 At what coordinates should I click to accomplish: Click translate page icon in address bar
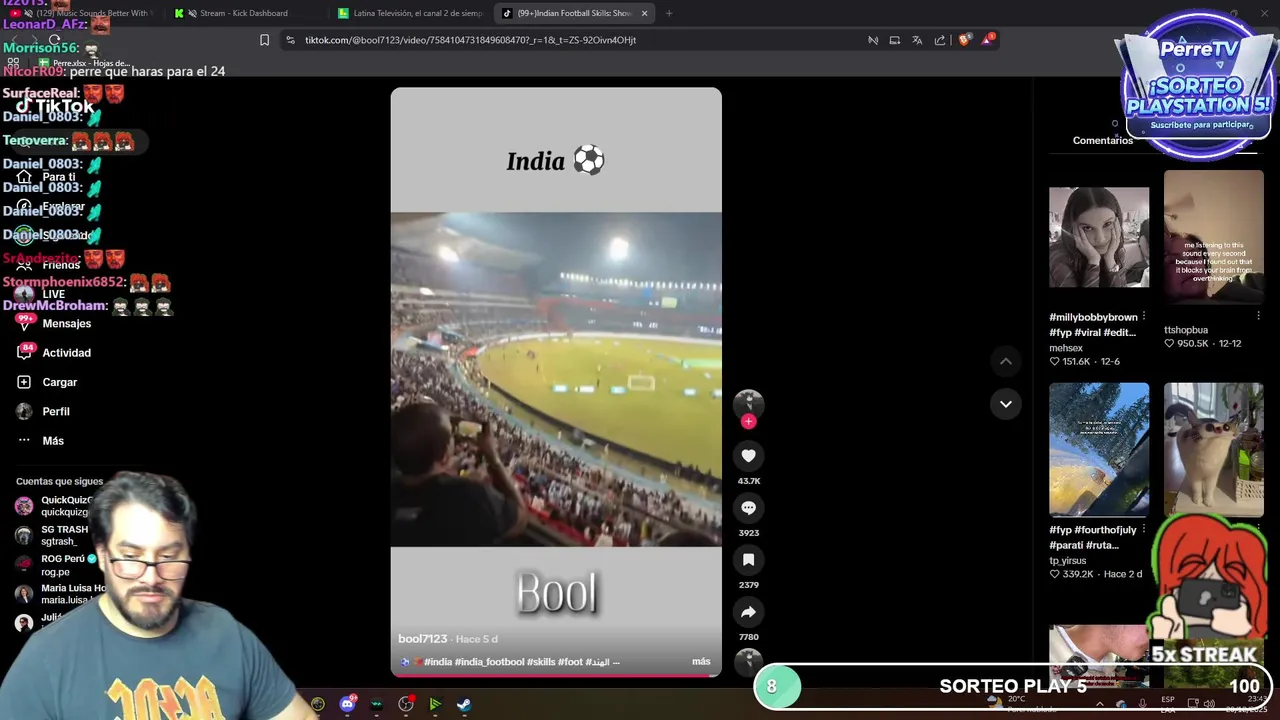tap(917, 40)
